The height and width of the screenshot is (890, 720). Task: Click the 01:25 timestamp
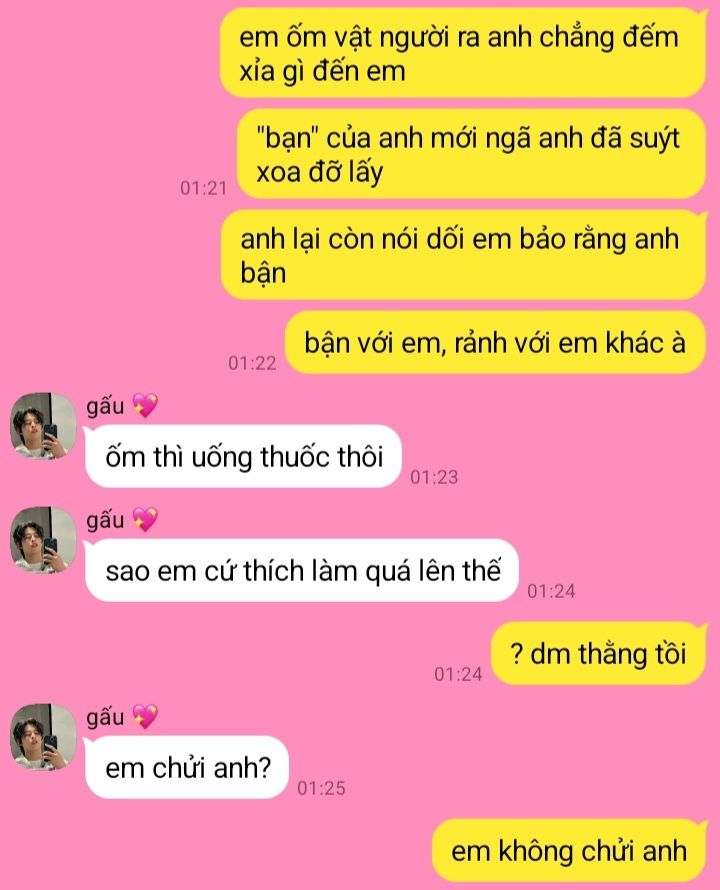tap(321, 788)
